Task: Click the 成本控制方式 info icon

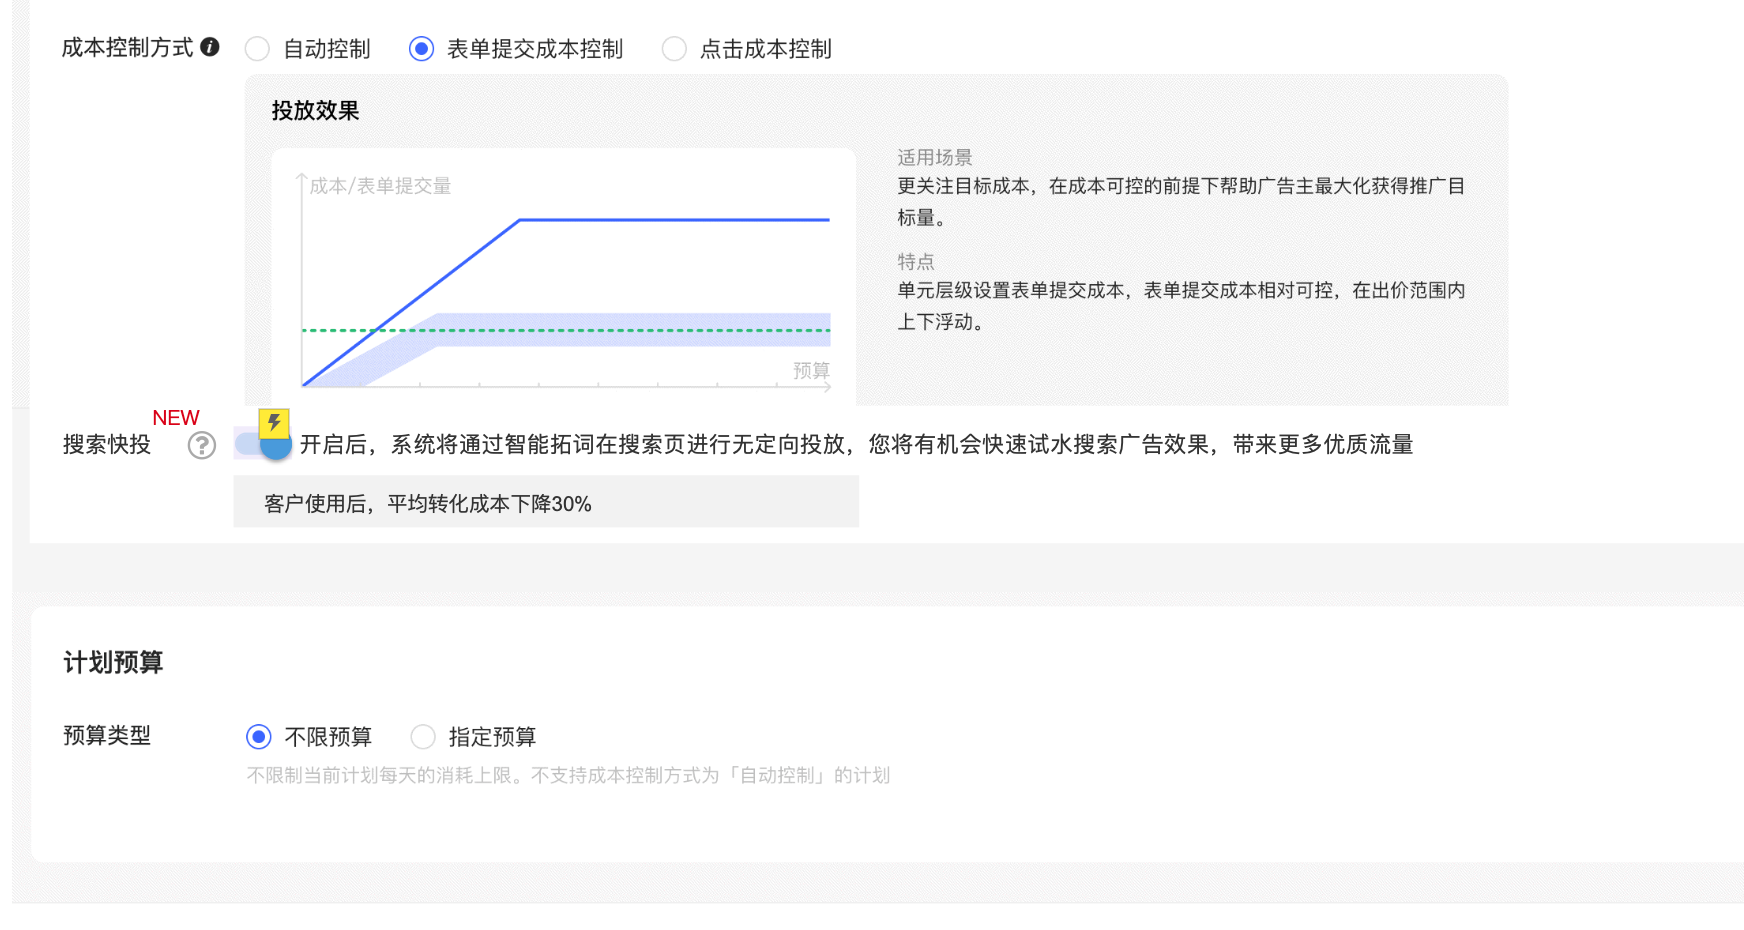Action: pyautogui.click(x=209, y=47)
